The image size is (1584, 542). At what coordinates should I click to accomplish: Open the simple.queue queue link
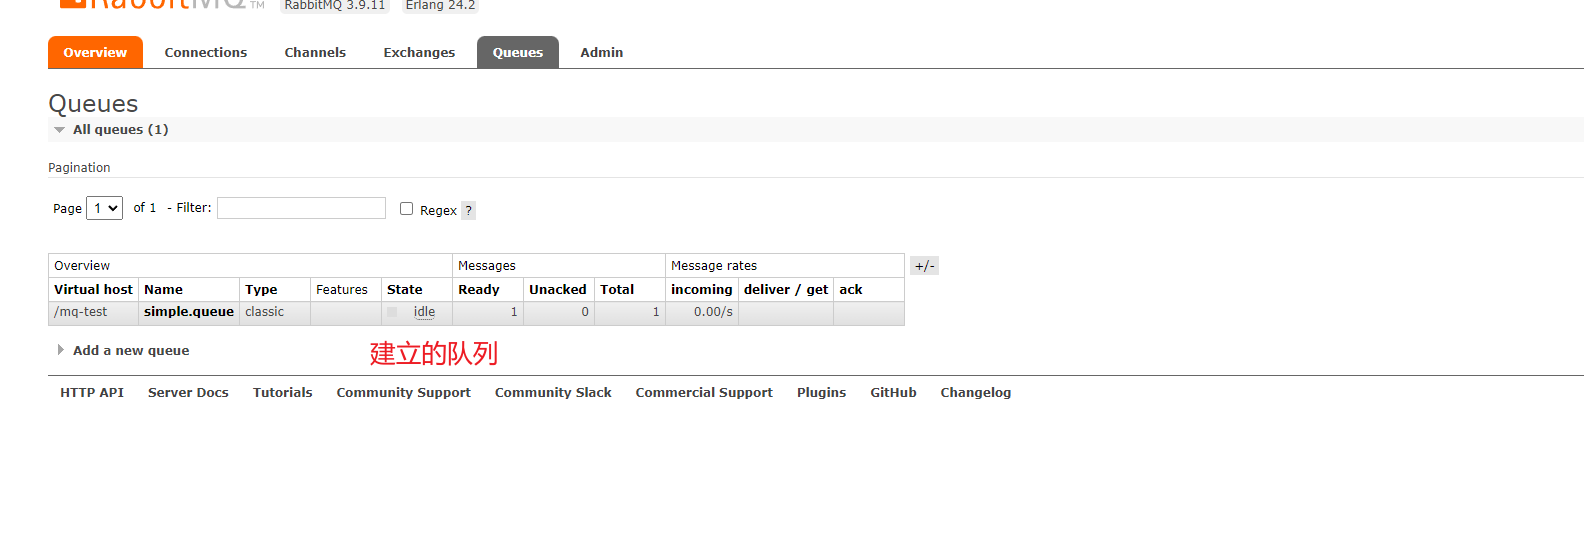[x=189, y=312]
